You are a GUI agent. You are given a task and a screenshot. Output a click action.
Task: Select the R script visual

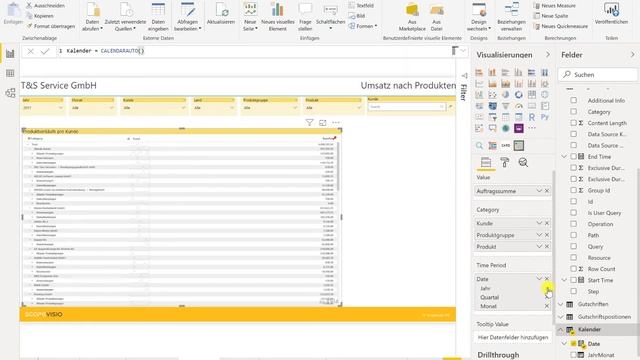tap(531, 117)
